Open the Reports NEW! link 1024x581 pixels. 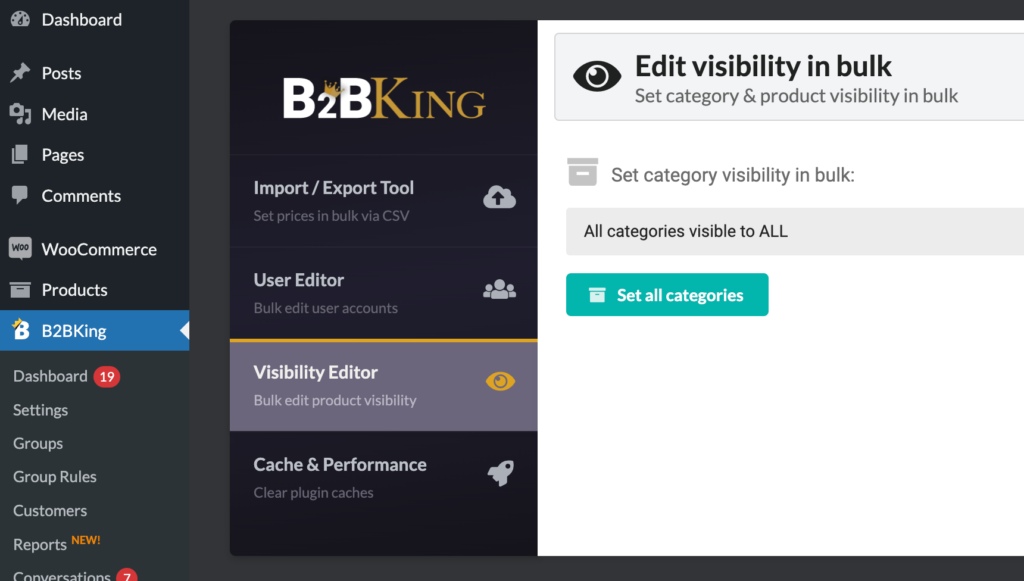57,543
